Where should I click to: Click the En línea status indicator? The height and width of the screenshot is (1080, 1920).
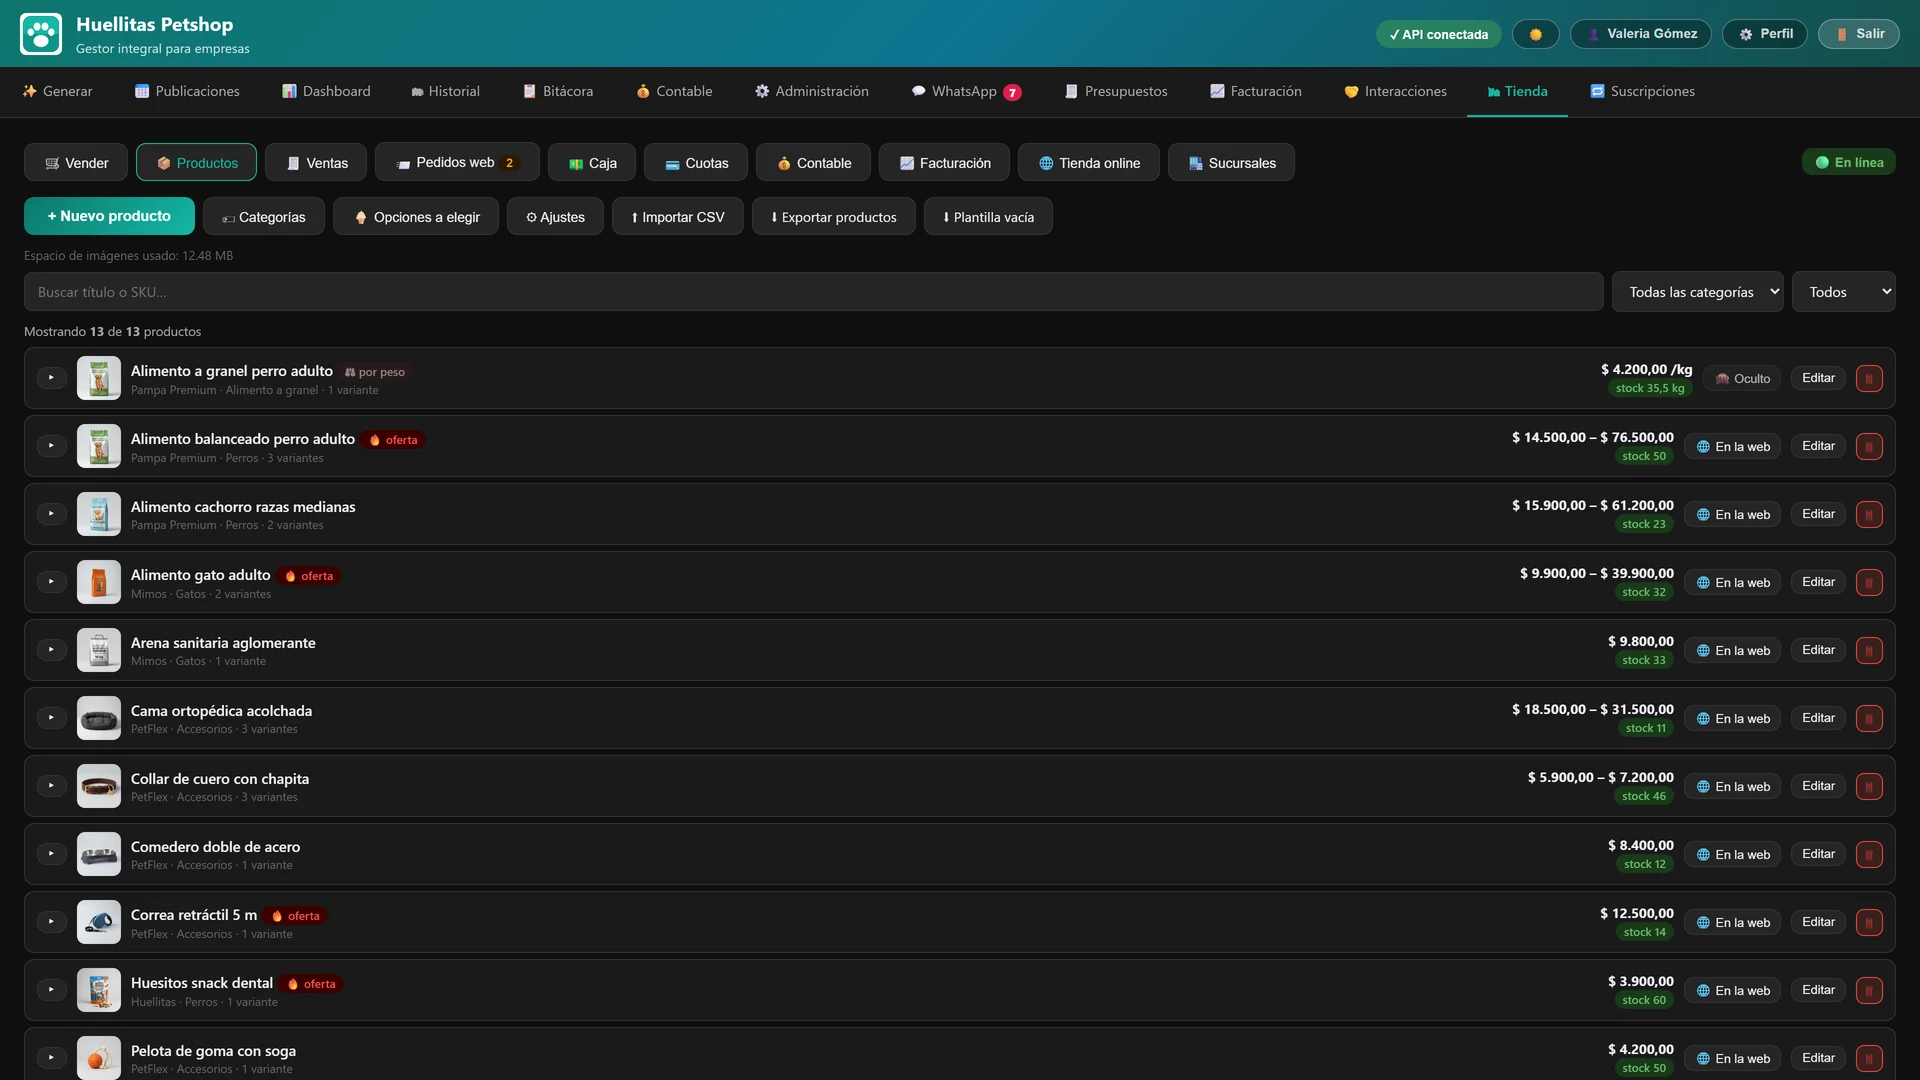coord(1849,162)
